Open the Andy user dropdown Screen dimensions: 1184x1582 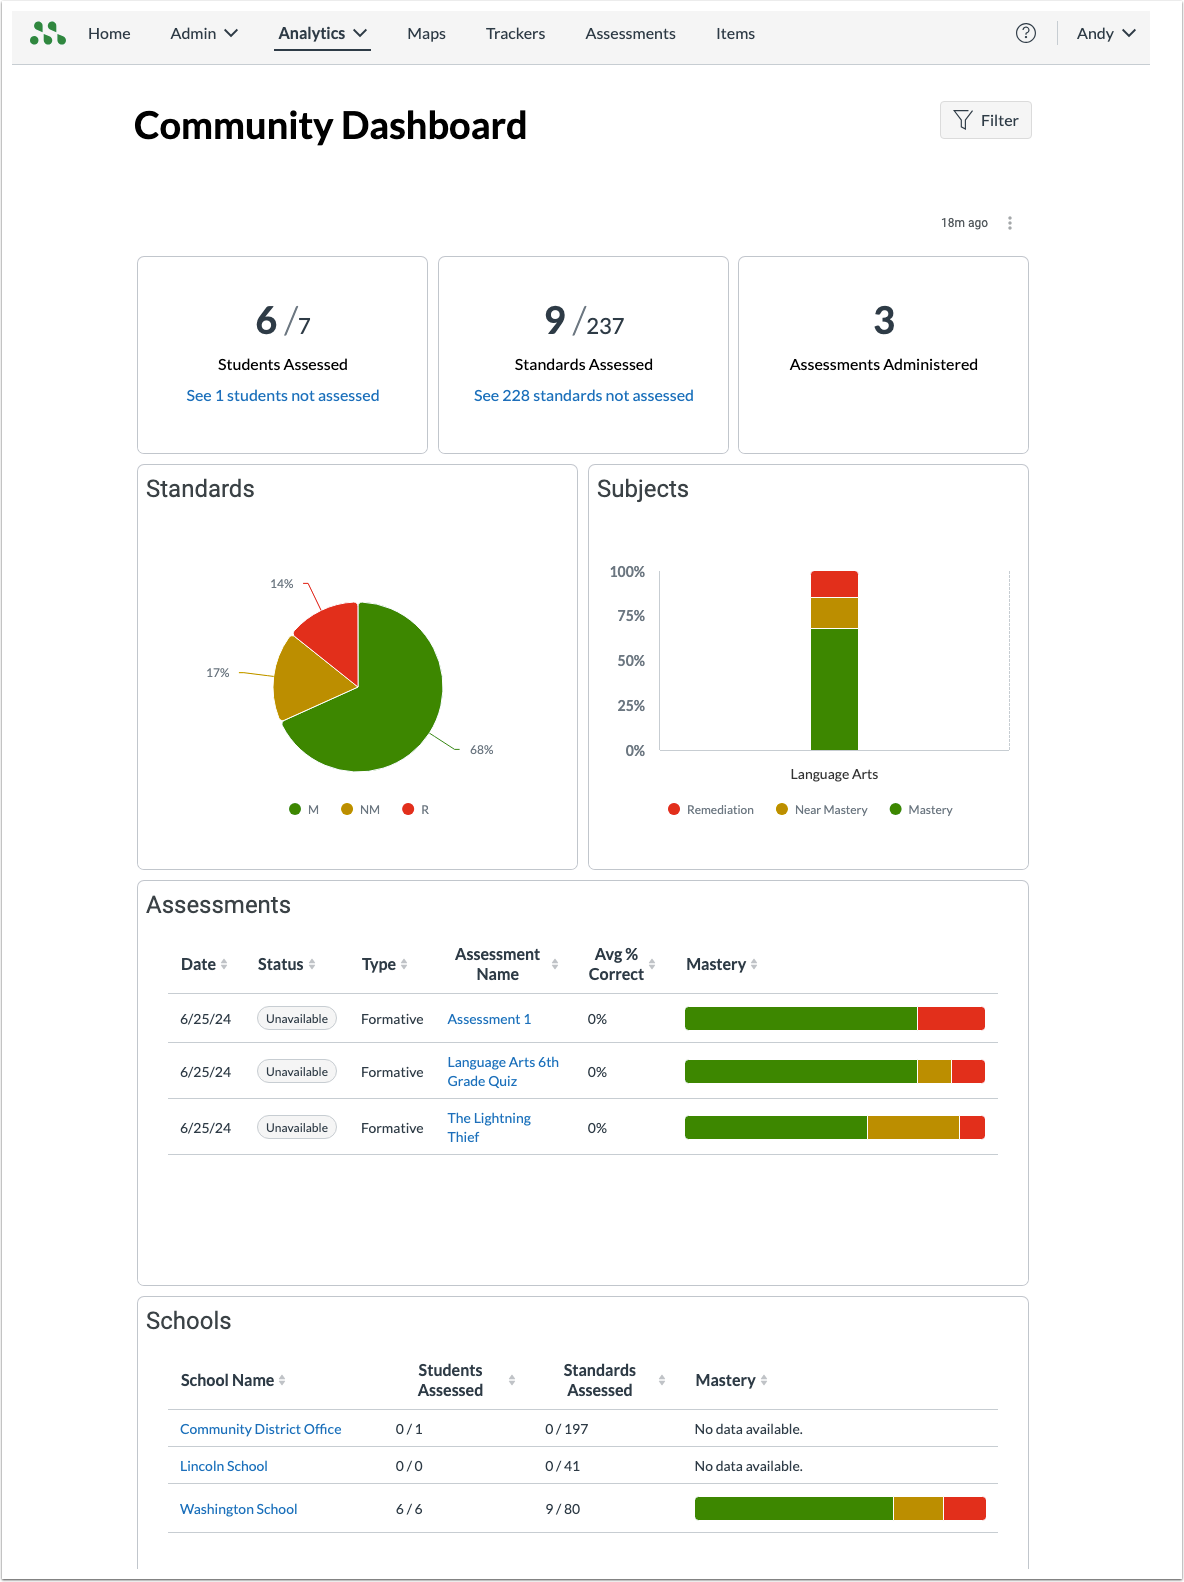pos(1106,33)
